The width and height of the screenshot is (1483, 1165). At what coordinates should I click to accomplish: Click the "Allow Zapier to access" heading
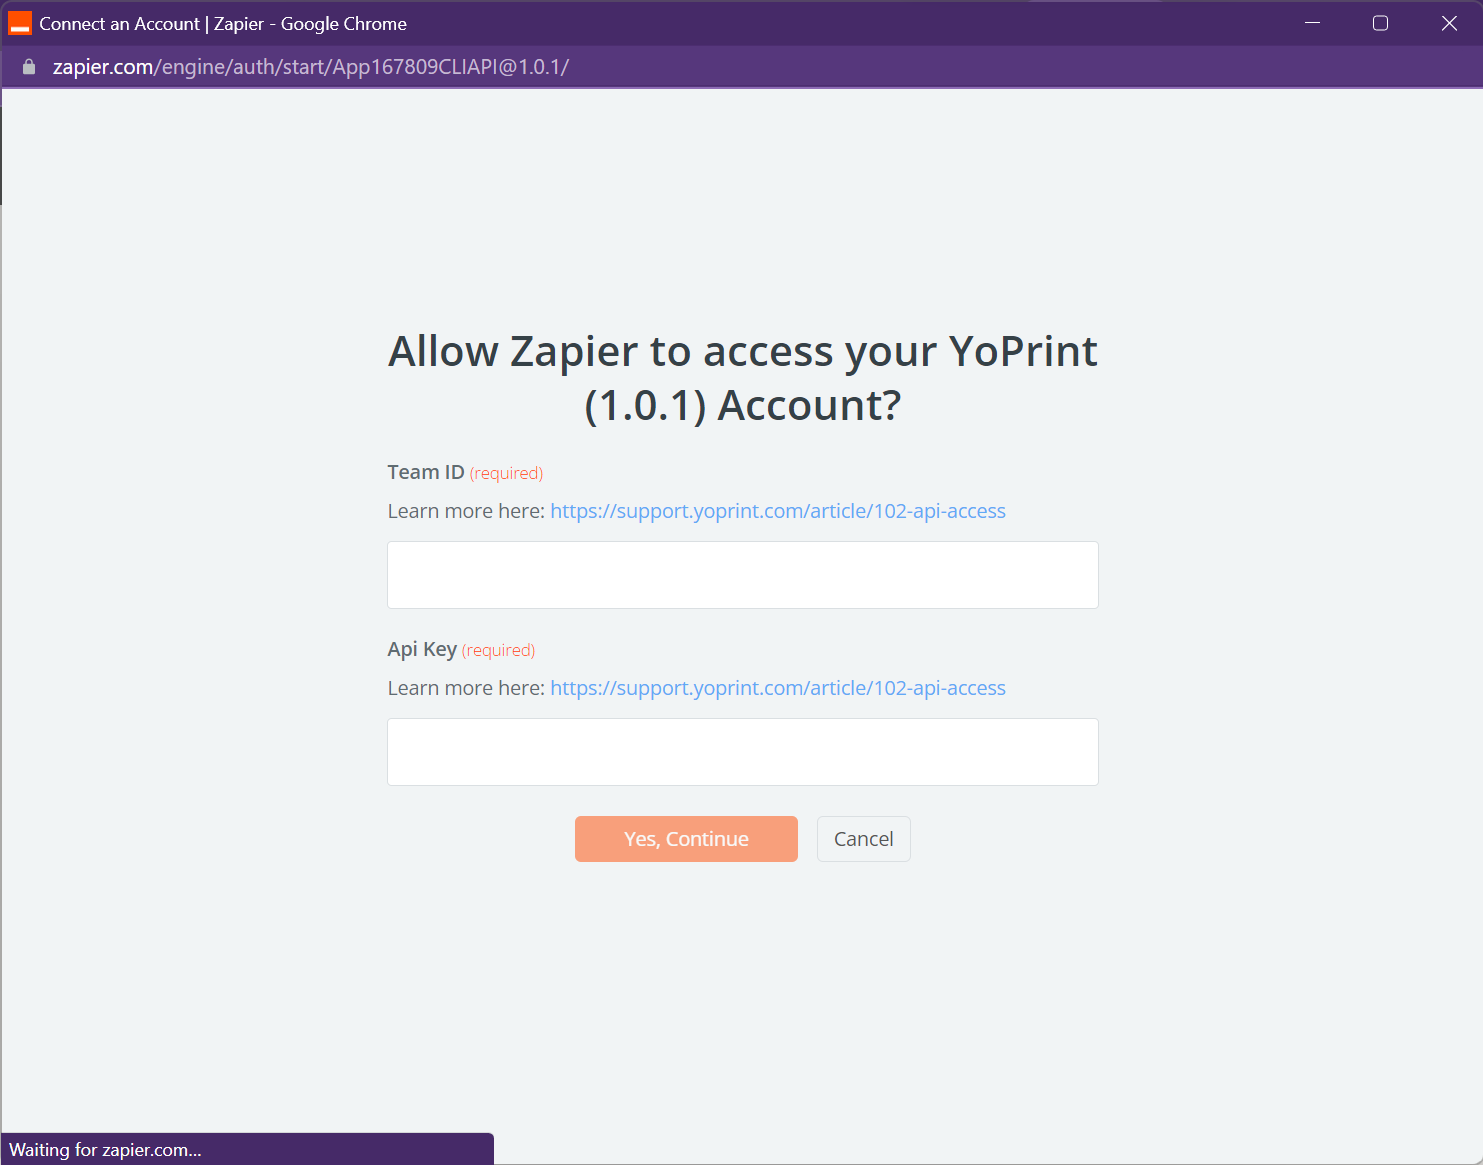(x=743, y=378)
